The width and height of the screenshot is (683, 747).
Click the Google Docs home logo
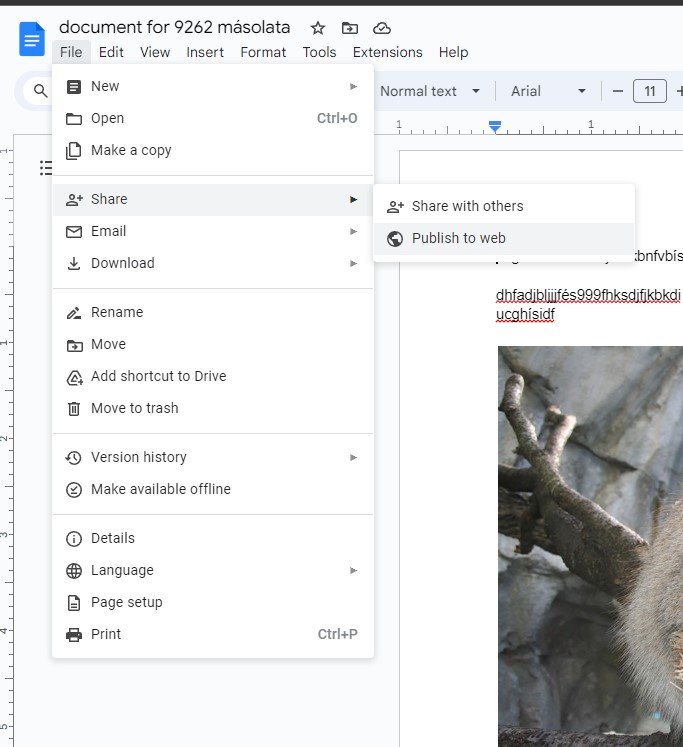click(32, 39)
